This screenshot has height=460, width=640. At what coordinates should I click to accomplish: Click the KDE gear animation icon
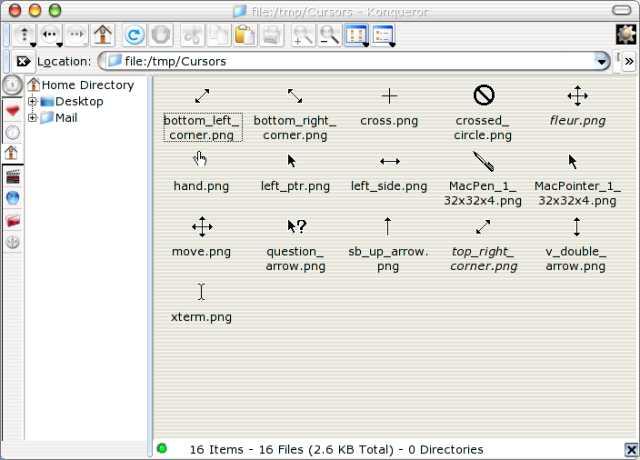coord(626,34)
